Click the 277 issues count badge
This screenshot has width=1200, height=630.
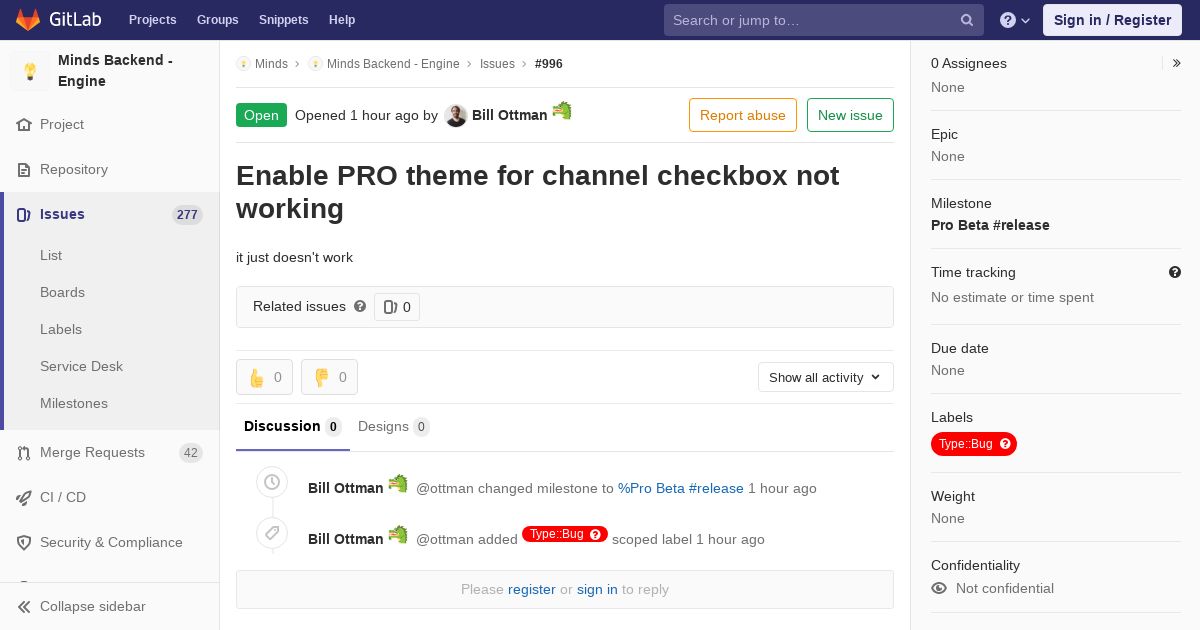(x=187, y=215)
